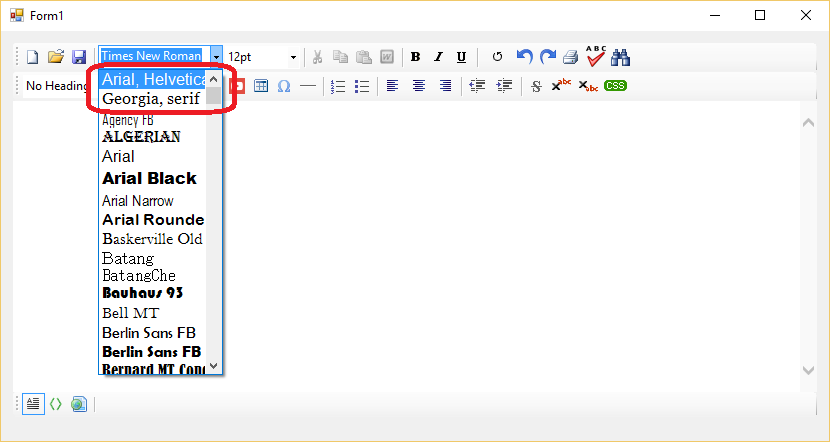Increase the paragraph indent
This screenshot has width=830, height=442.
(504, 86)
